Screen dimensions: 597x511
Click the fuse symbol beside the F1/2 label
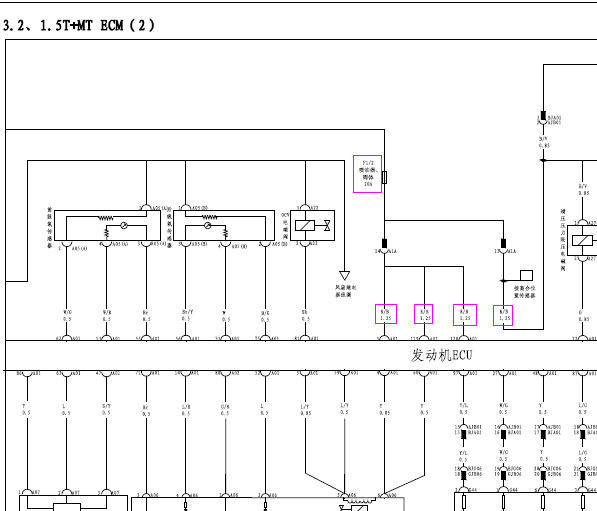[x=385, y=177]
